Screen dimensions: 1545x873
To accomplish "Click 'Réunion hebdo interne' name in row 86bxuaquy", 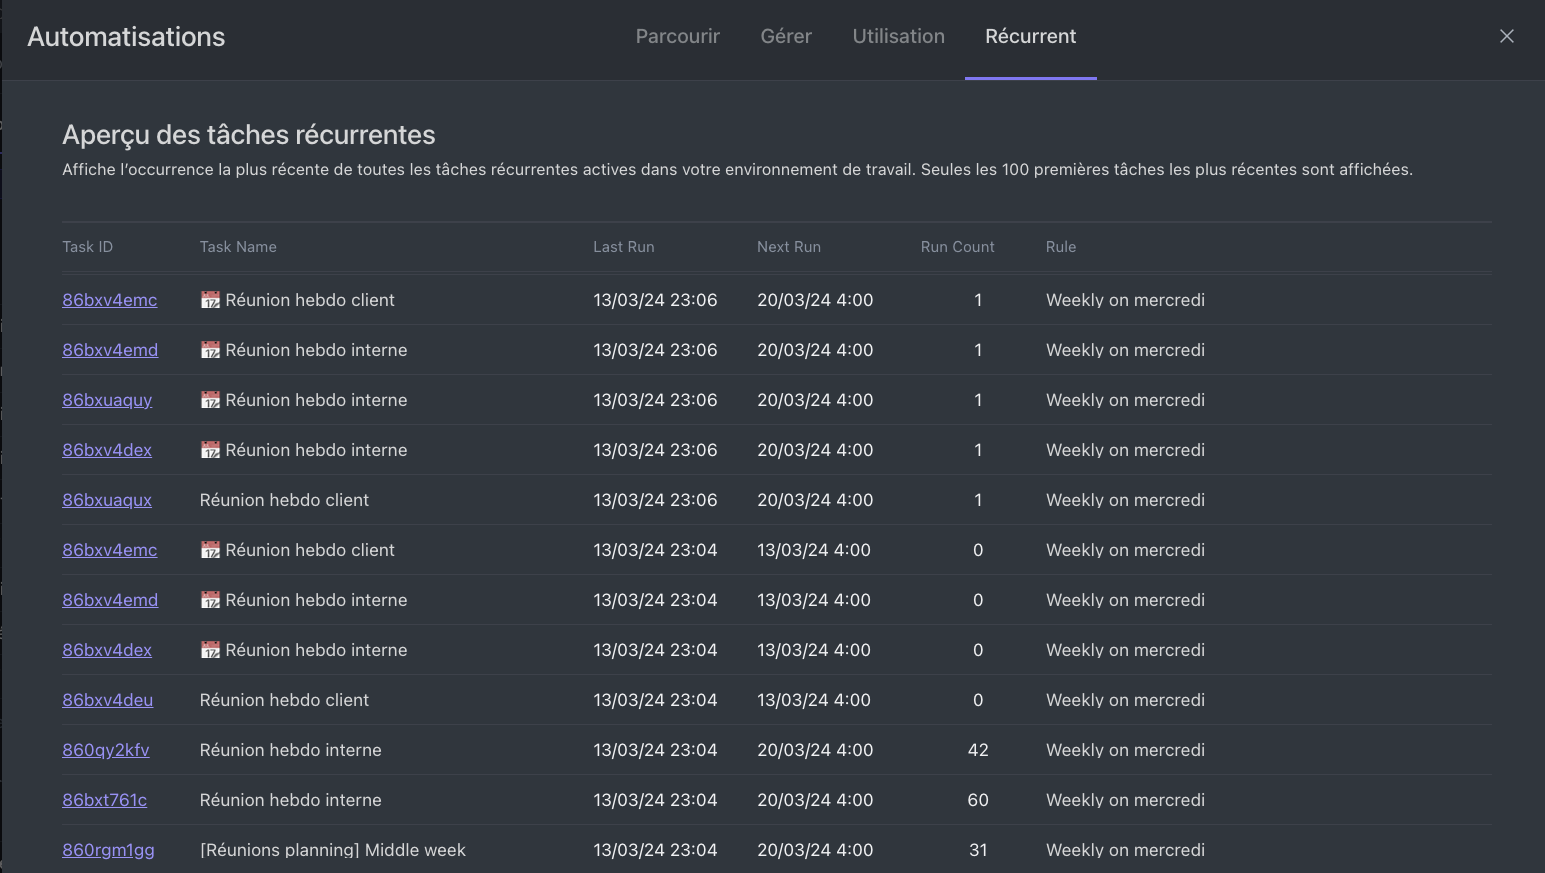I will (x=316, y=400).
